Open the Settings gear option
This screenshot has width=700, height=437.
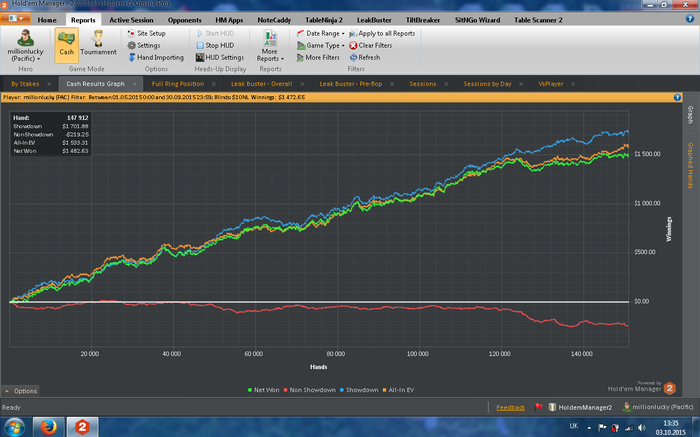[144, 46]
